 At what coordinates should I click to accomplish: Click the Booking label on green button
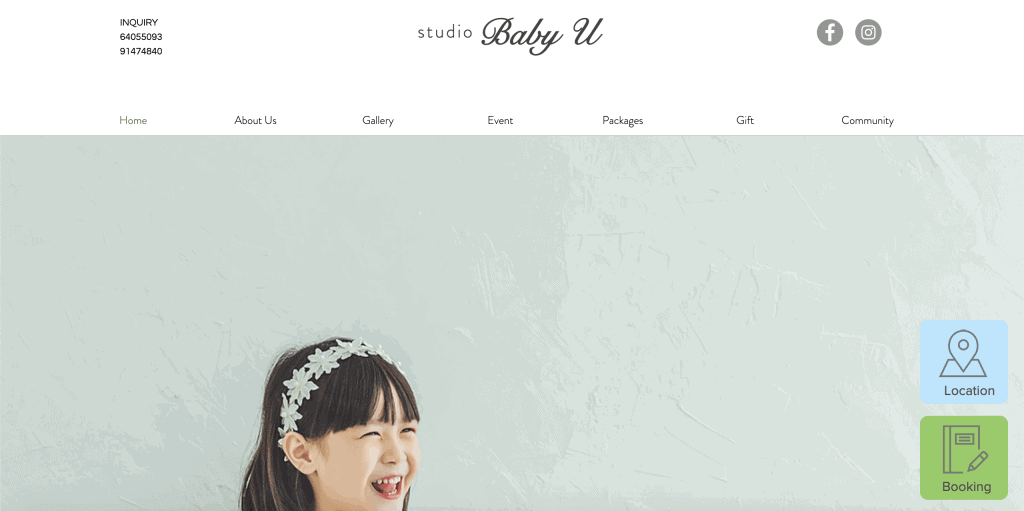click(x=966, y=487)
